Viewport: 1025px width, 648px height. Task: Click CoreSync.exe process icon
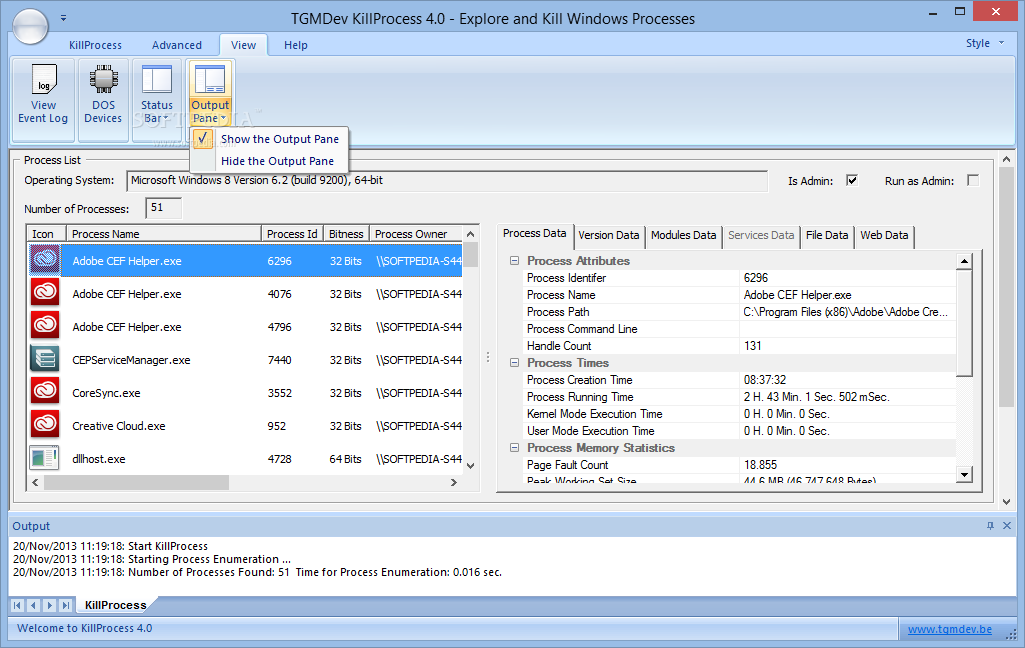tap(45, 390)
